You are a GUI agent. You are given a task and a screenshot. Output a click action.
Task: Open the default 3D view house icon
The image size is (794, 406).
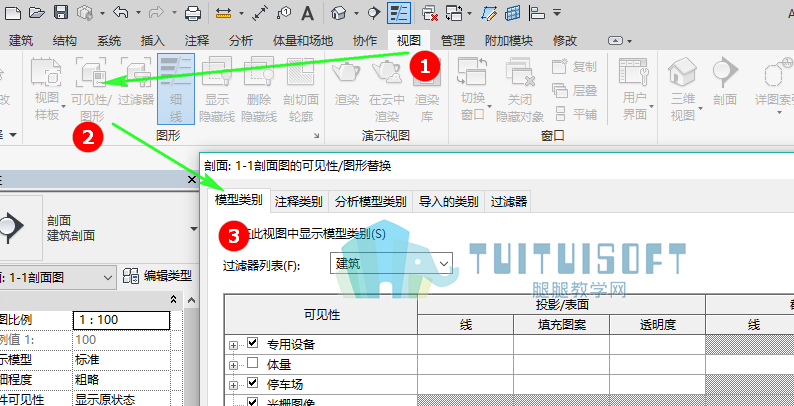click(338, 13)
